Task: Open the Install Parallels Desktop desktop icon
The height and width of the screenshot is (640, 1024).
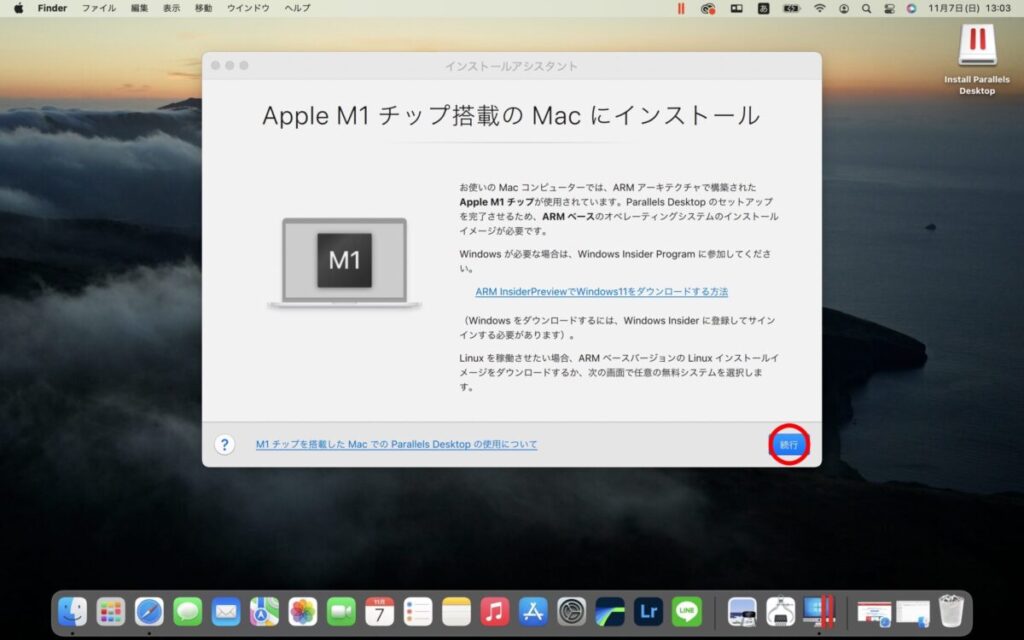Action: [x=976, y=60]
